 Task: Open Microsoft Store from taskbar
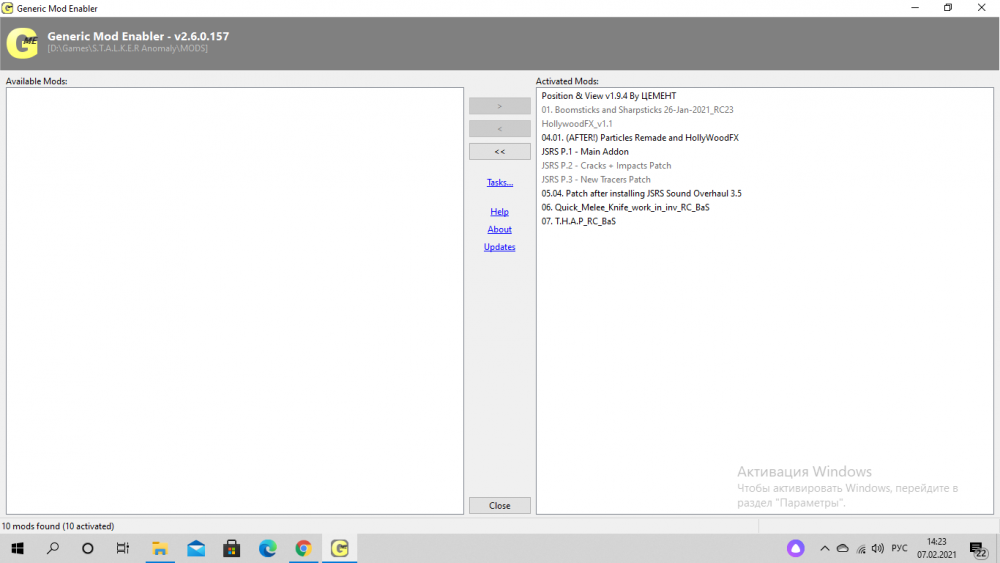click(232, 548)
